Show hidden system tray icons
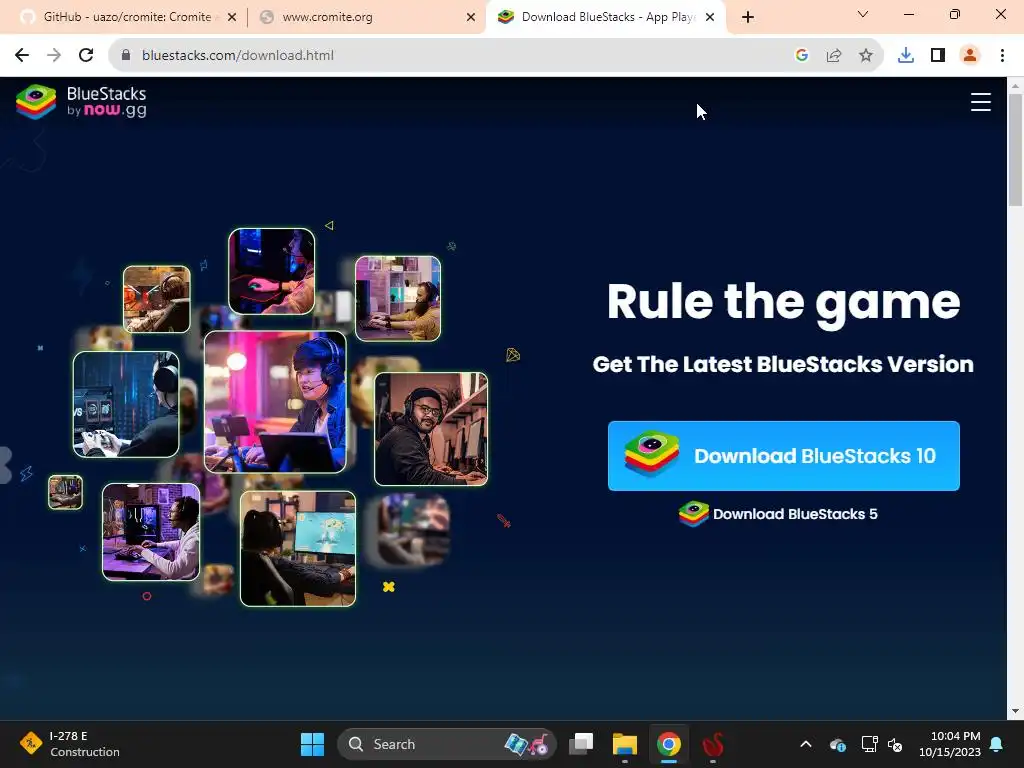Image resolution: width=1024 pixels, height=768 pixels. pyautogui.click(x=806, y=744)
